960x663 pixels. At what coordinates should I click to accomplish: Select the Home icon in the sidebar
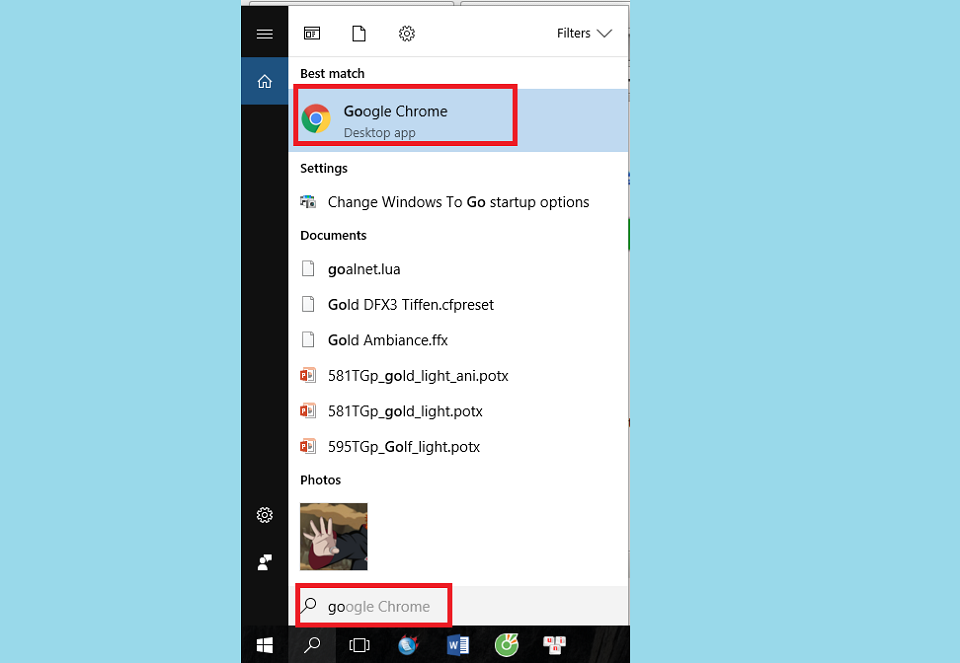tap(264, 81)
